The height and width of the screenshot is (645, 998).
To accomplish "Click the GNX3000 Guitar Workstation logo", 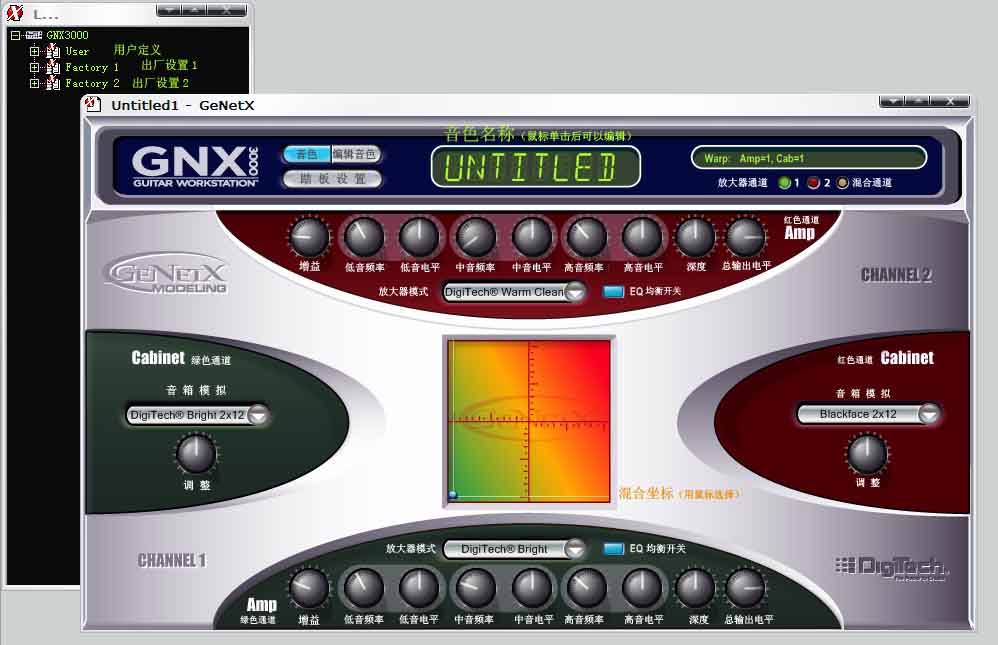I will click(195, 167).
